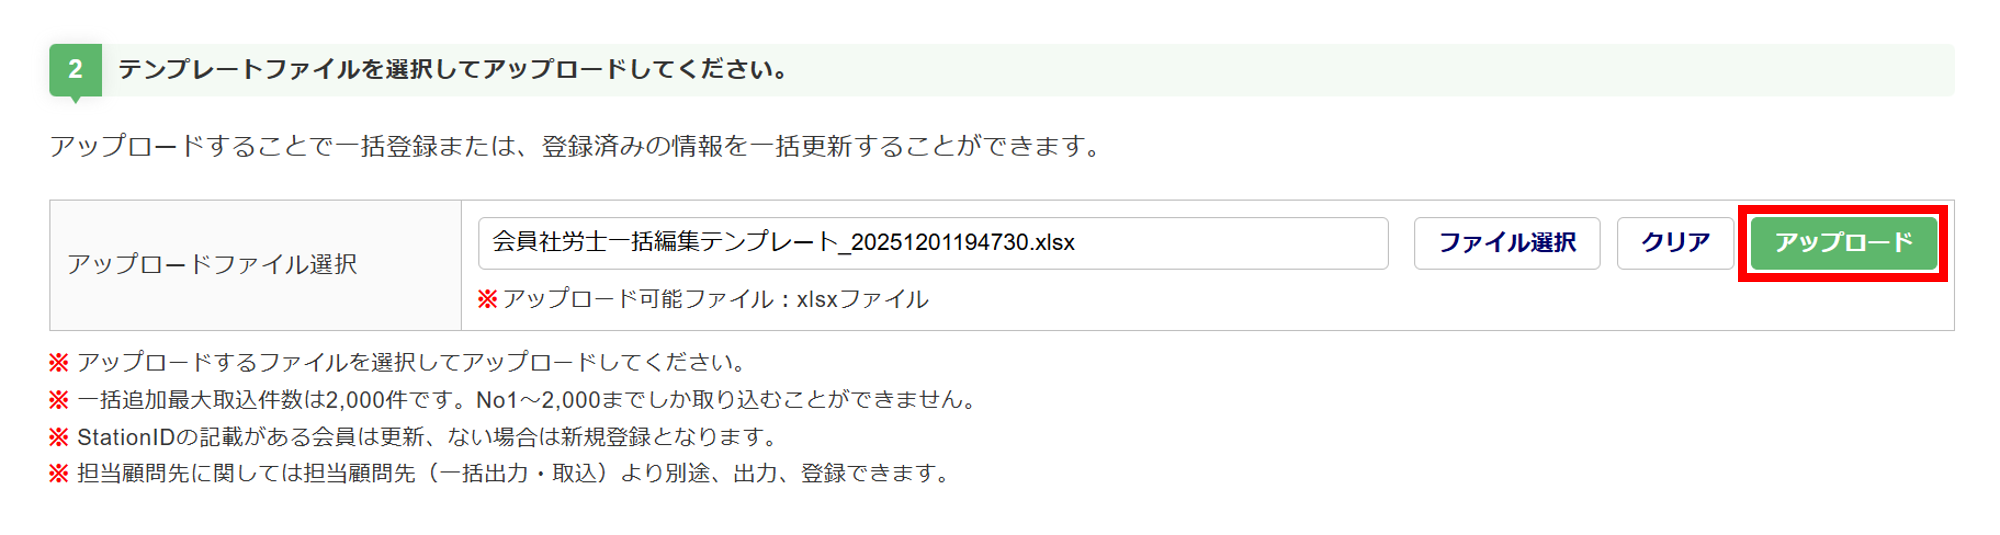Click the green step number 2 badge
The image size is (2000, 535).
tap(75, 69)
